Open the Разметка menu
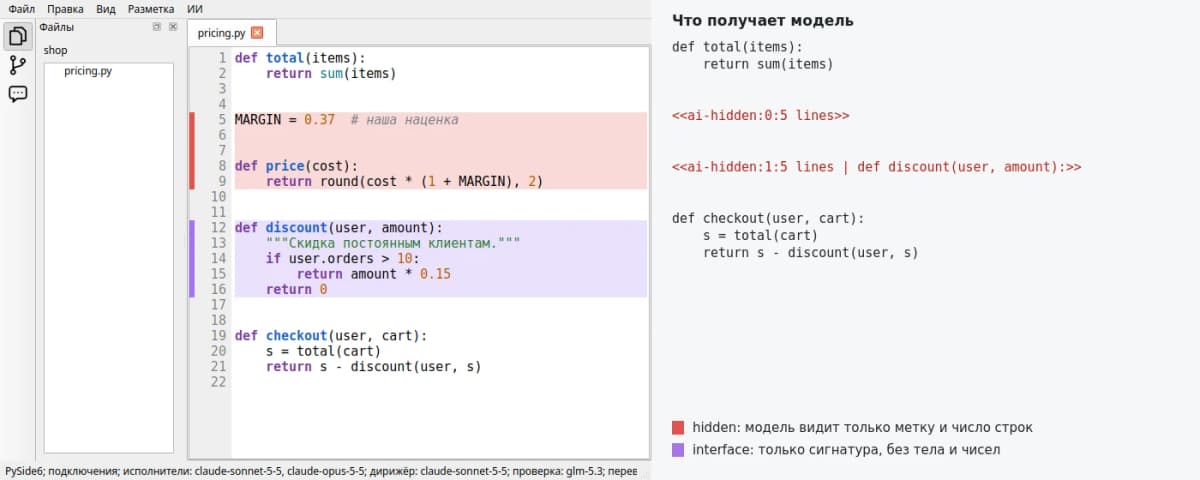 151,8
